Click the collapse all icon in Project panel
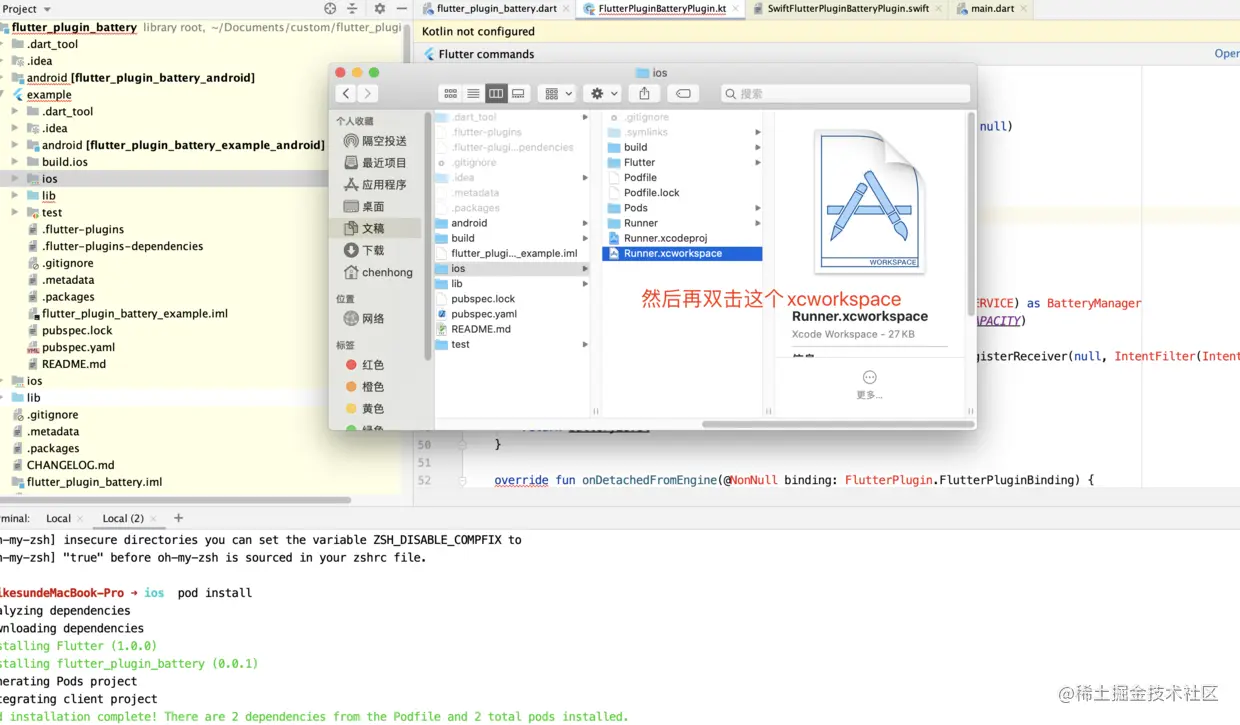This screenshot has height=725, width=1240. (352, 9)
